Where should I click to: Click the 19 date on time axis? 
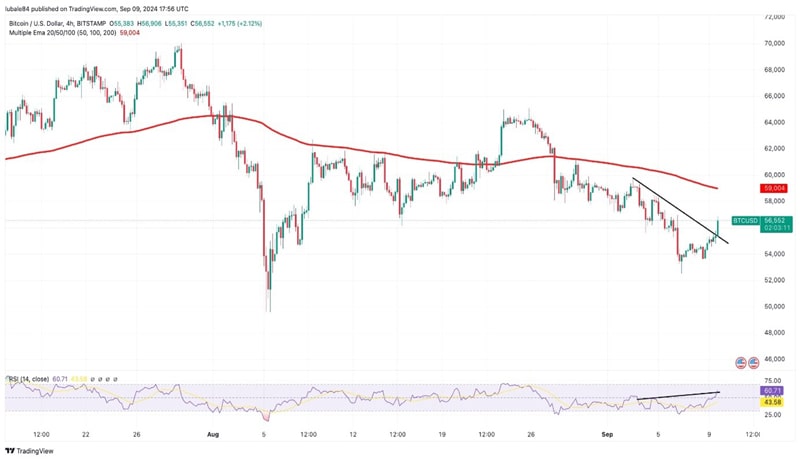(442, 435)
